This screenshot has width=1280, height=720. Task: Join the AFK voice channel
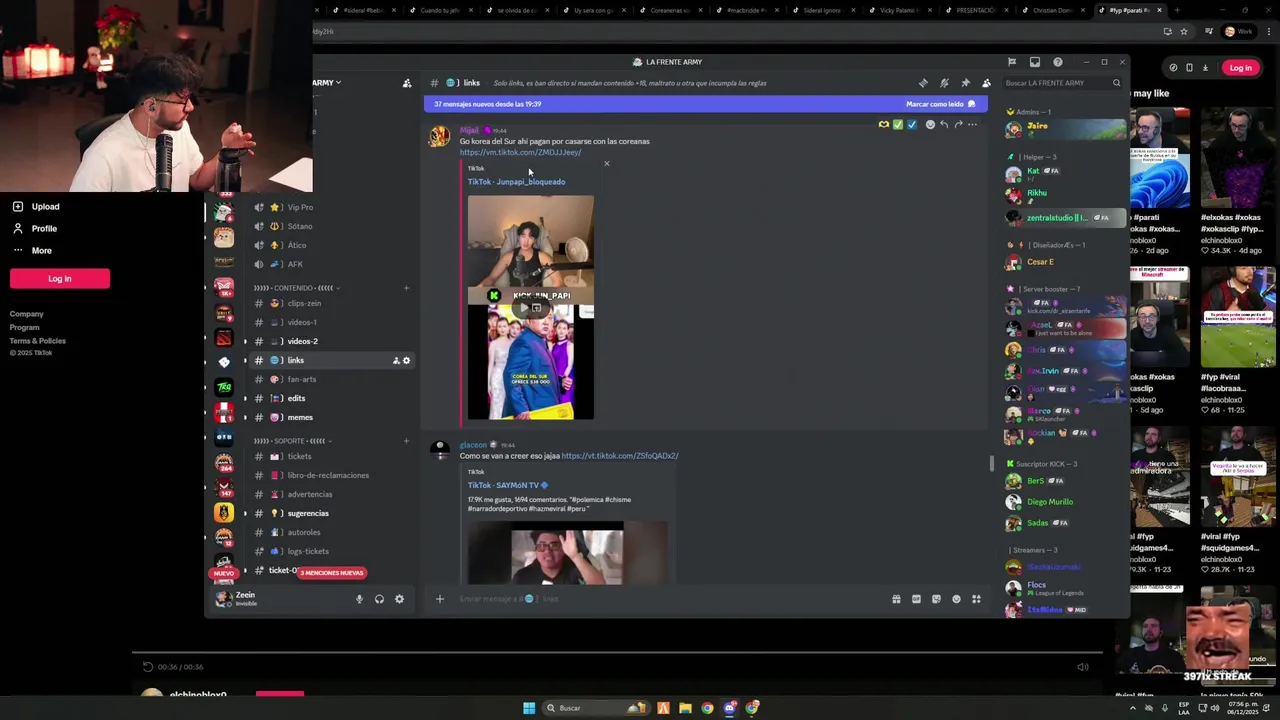[330, 264]
